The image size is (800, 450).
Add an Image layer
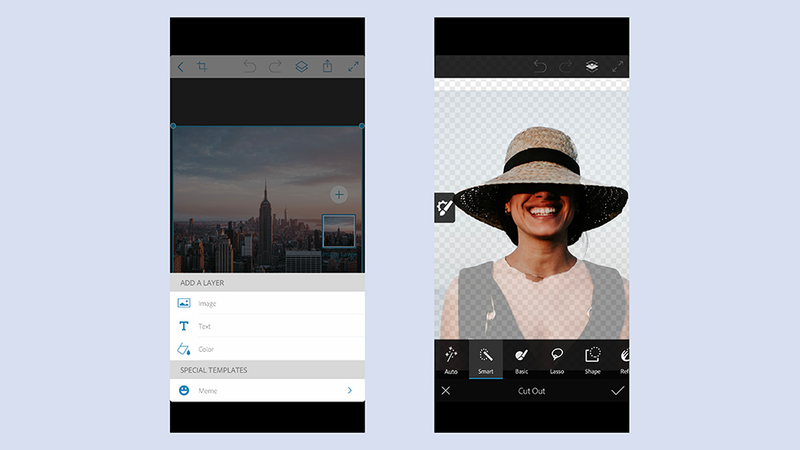point(267,303)
